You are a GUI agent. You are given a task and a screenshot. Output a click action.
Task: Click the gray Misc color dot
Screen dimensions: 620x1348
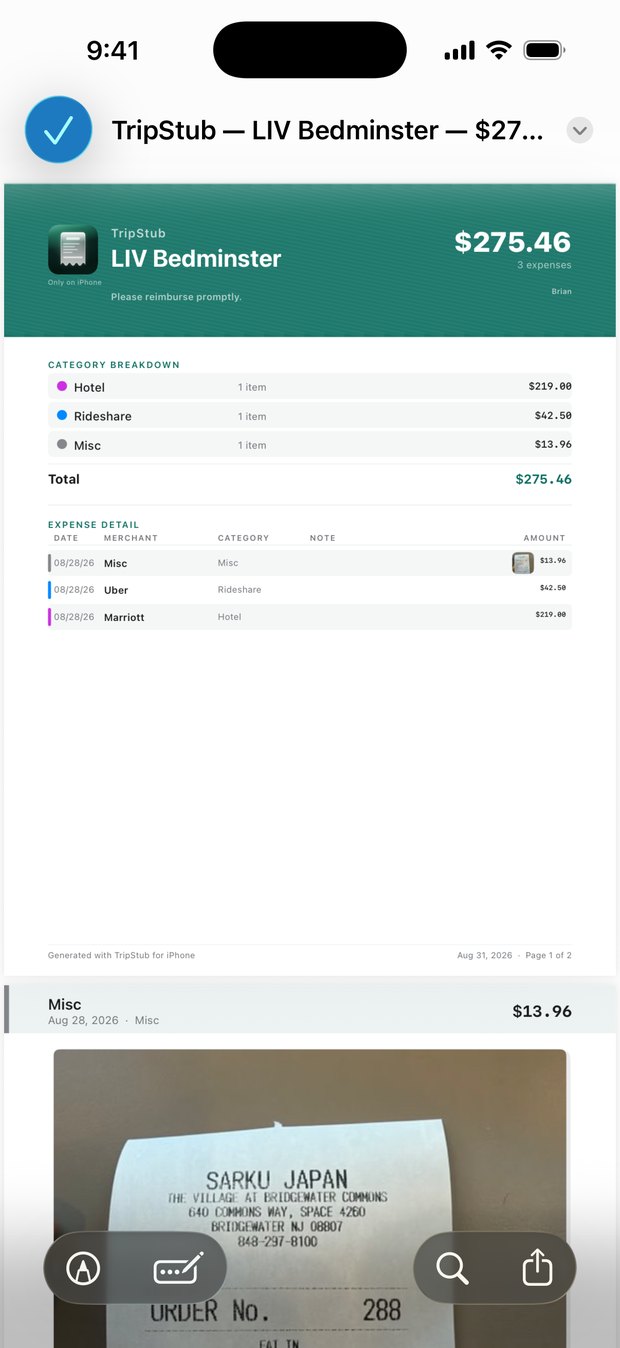[62, 444]
